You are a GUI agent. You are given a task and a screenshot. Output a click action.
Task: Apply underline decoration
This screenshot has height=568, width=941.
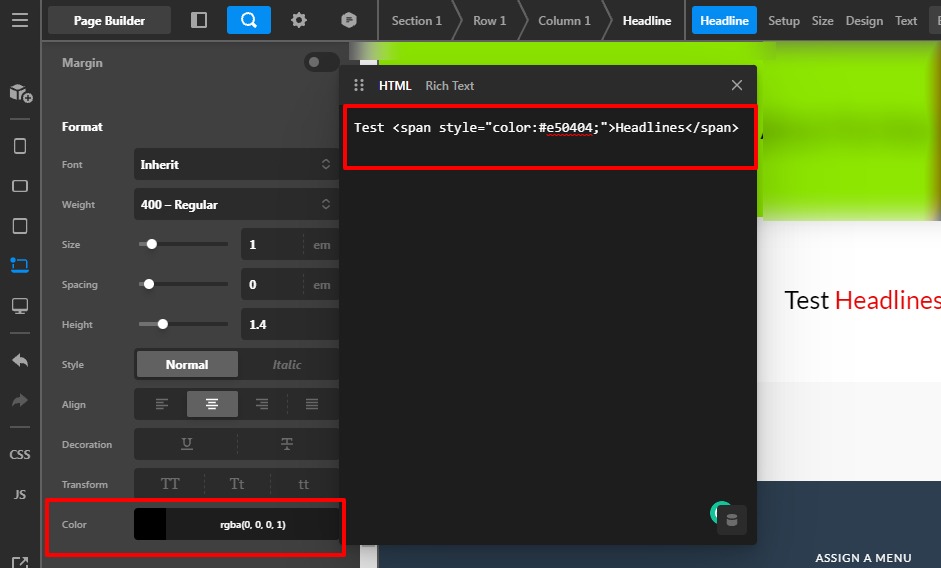[187, 444]
